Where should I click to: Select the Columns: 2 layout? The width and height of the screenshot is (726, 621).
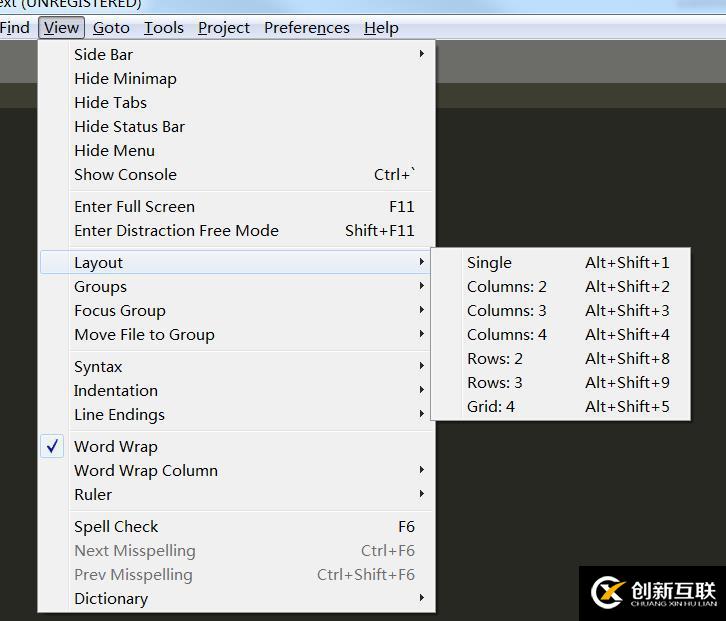[561, 287]
